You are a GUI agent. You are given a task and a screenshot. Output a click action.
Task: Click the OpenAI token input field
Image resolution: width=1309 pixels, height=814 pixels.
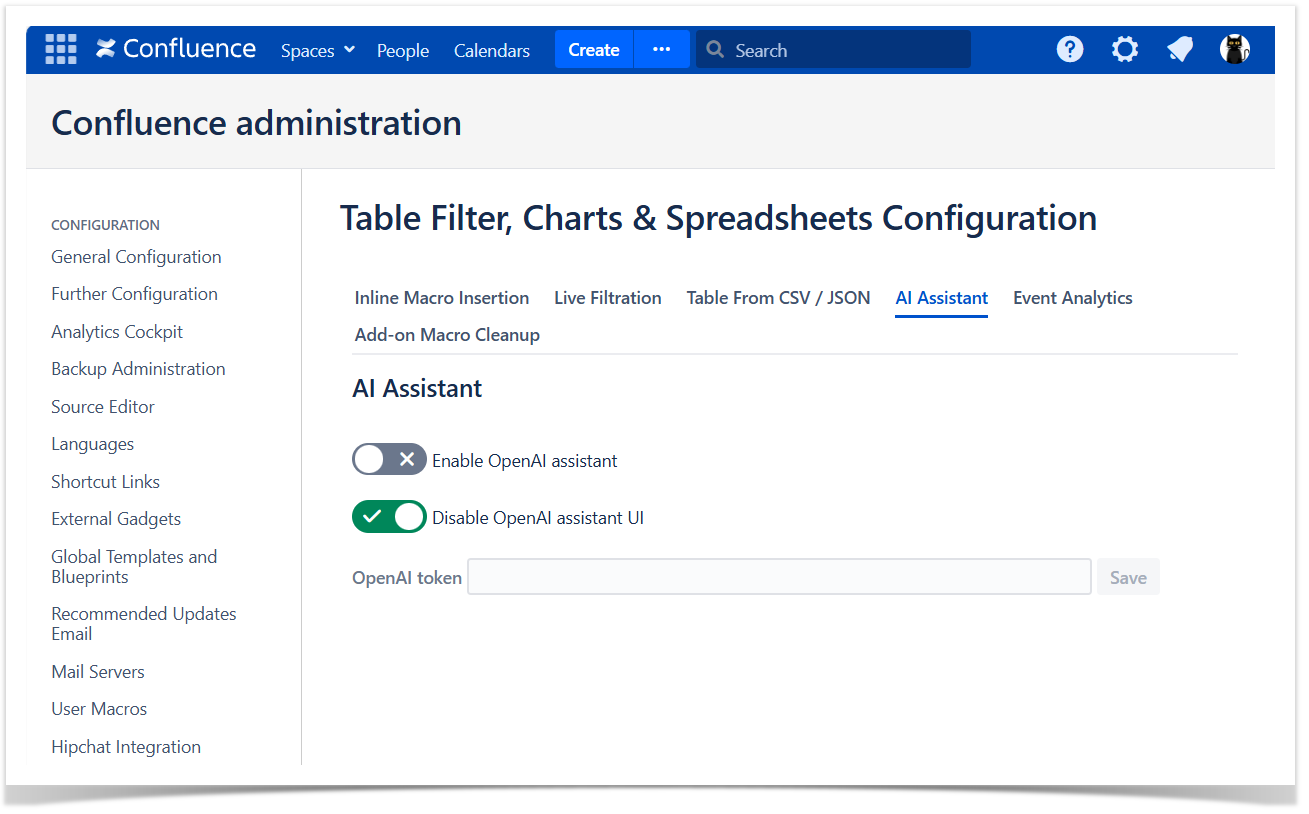click(x=779, y=577)
